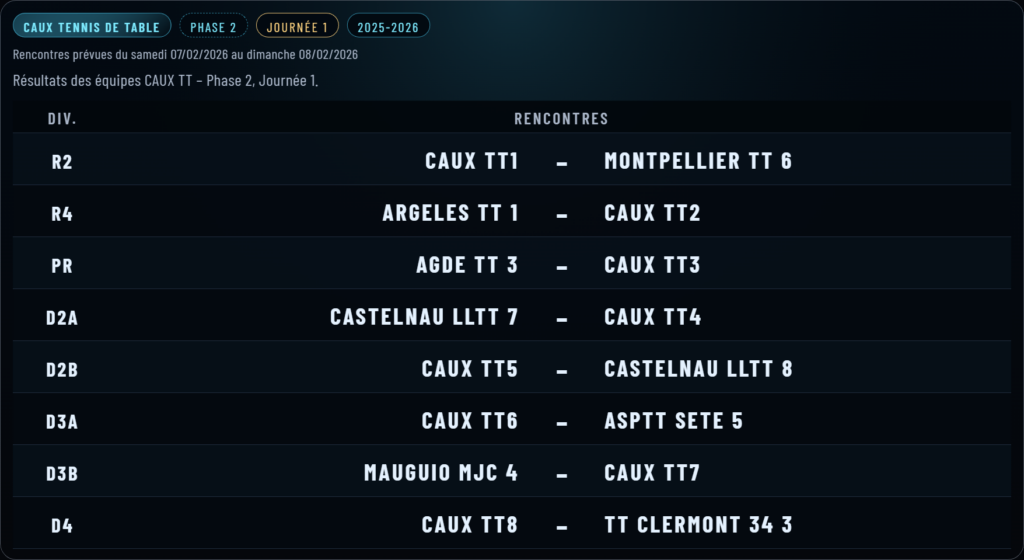The height and width of the screenshot is (560, 1024).
Task: Click the D2B division label
Action: 62,369
